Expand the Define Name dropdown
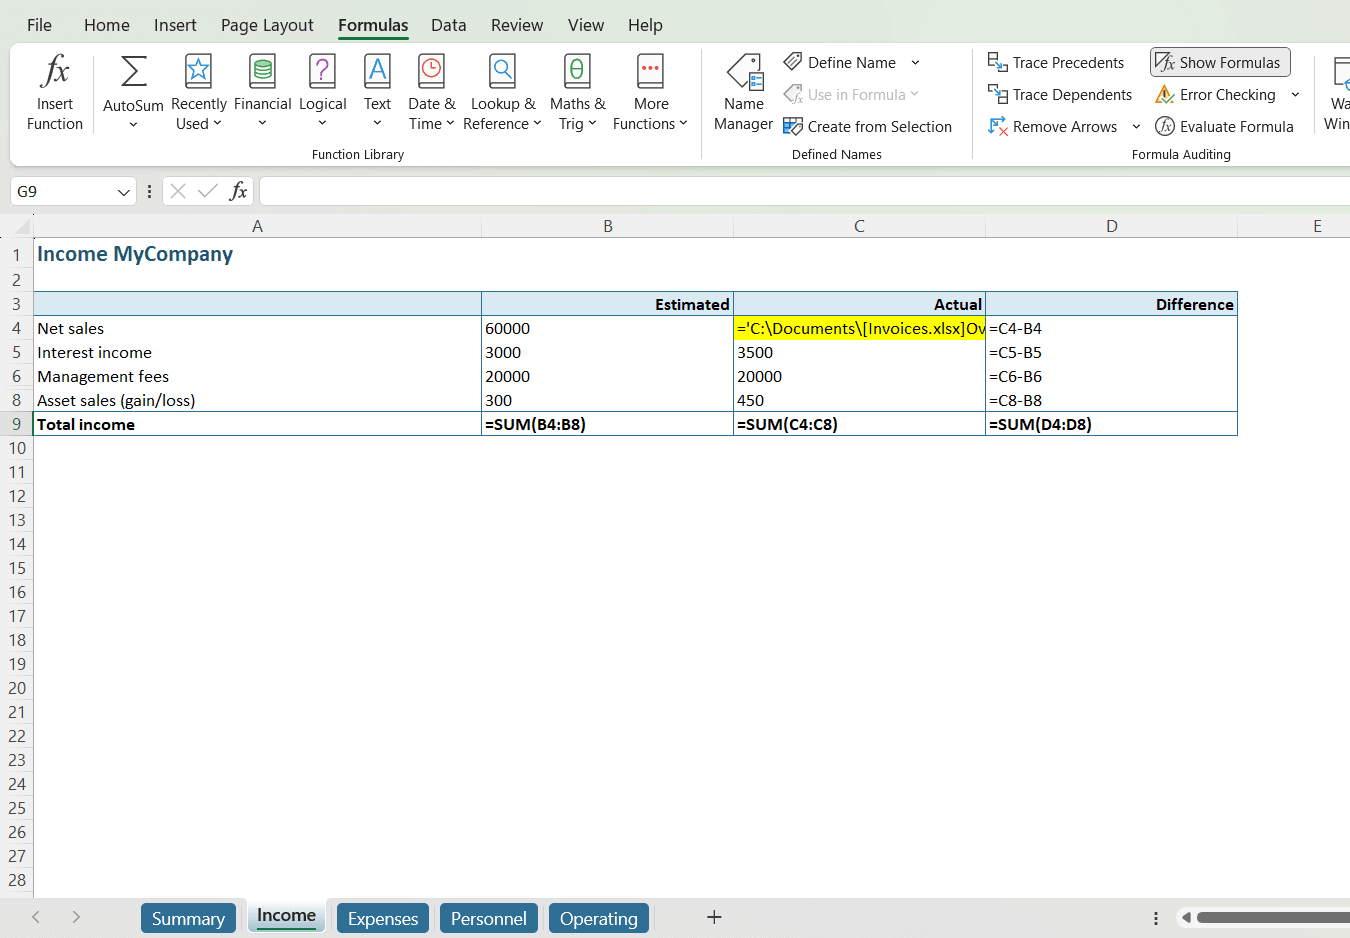Screen dimensions: 1350x938 [917, 62]
